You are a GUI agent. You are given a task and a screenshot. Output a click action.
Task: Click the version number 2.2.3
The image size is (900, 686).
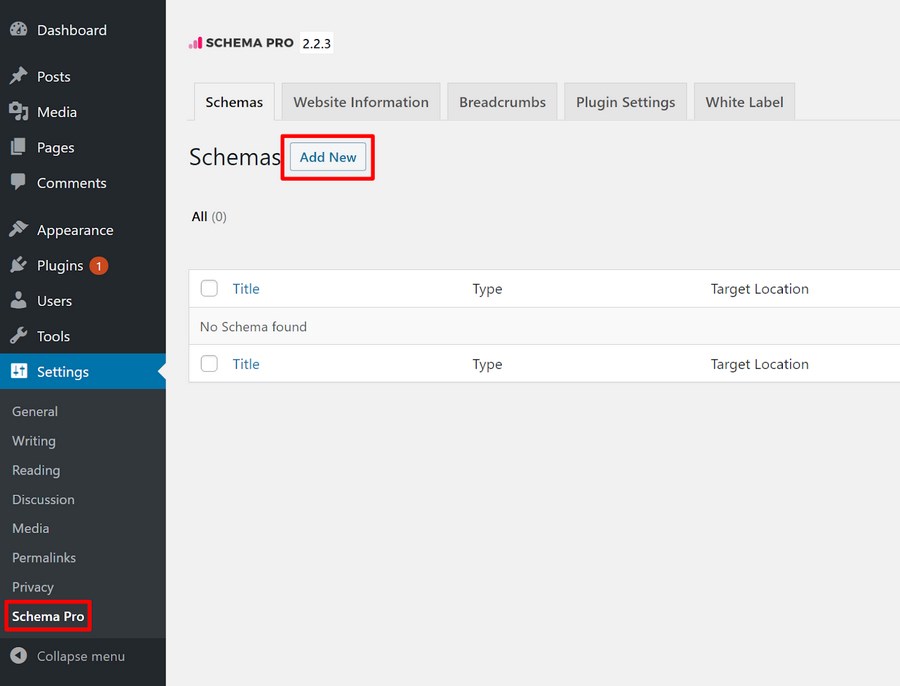coord(317,44)
